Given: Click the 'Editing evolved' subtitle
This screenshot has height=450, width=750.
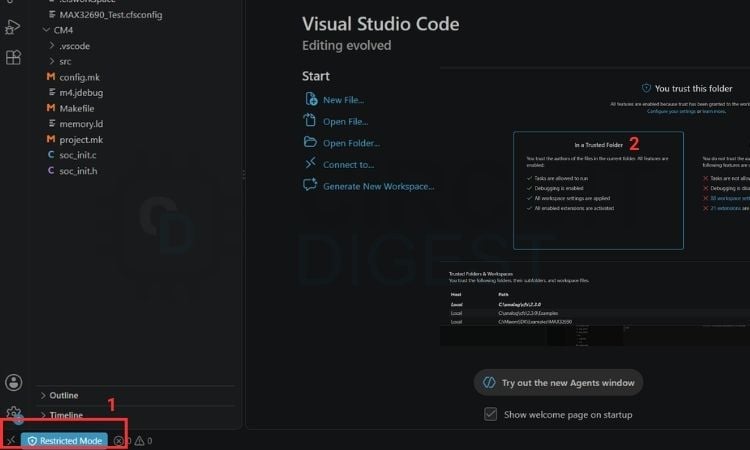Looking at the screenshot, I should click(346, 45).
